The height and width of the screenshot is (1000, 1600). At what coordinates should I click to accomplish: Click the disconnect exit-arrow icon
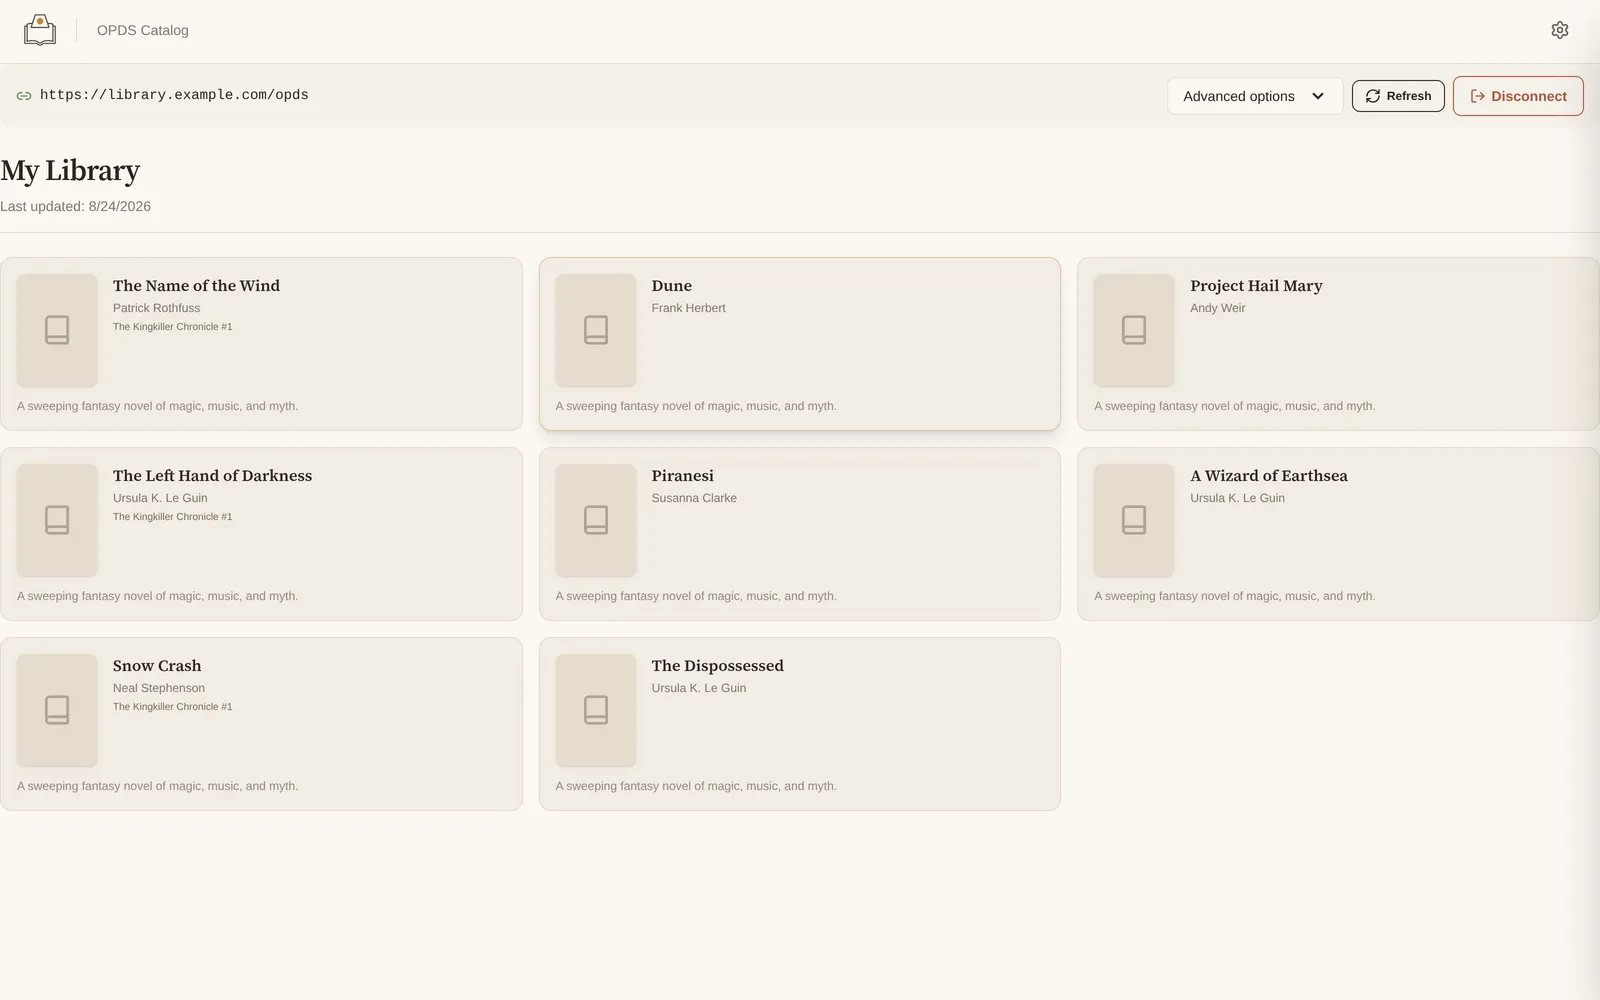[x=1477, y=96]
